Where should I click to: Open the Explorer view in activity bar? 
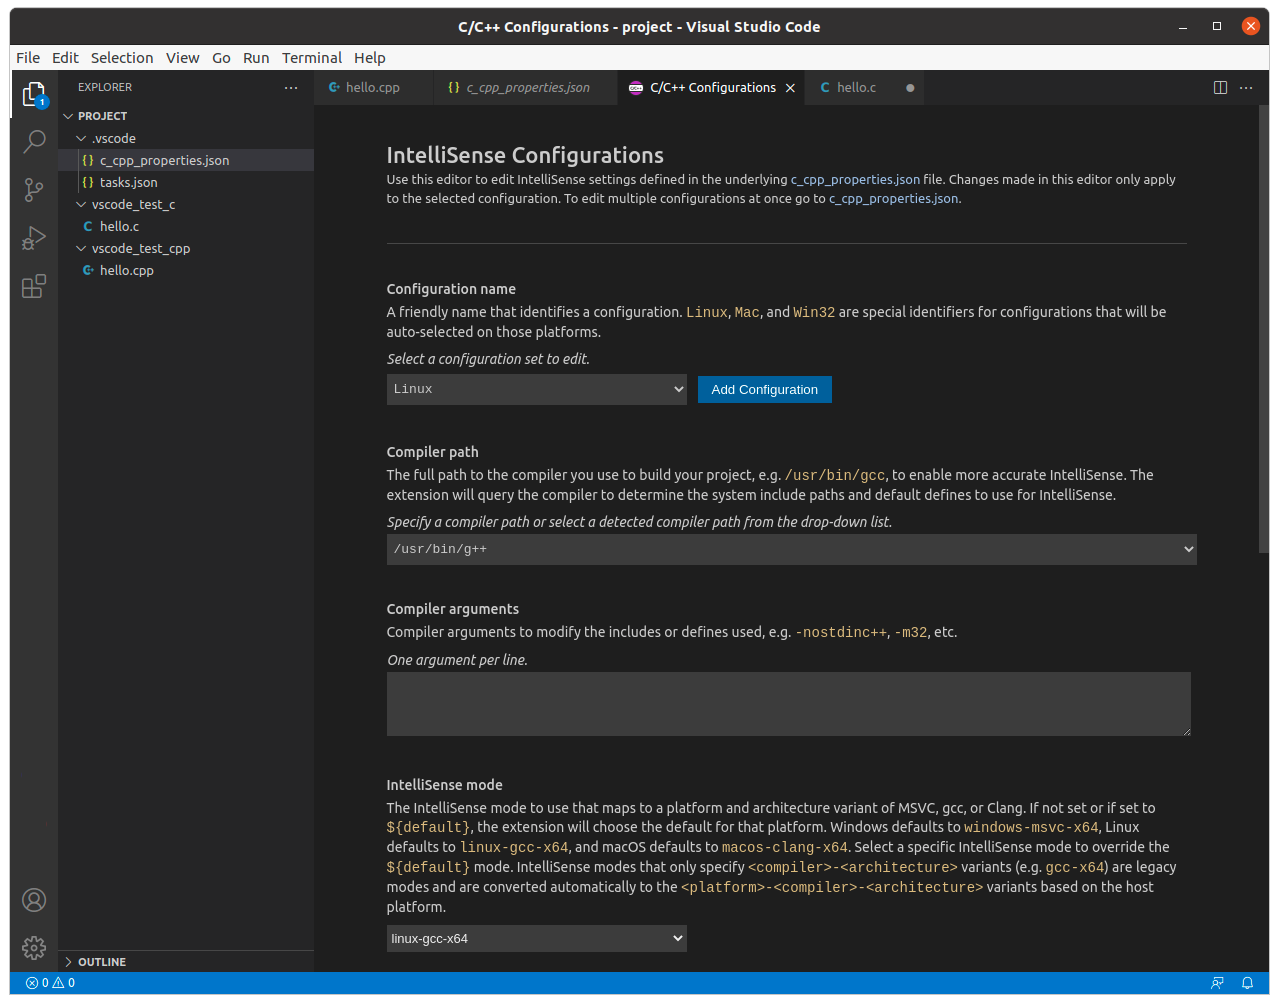point(34,94)
